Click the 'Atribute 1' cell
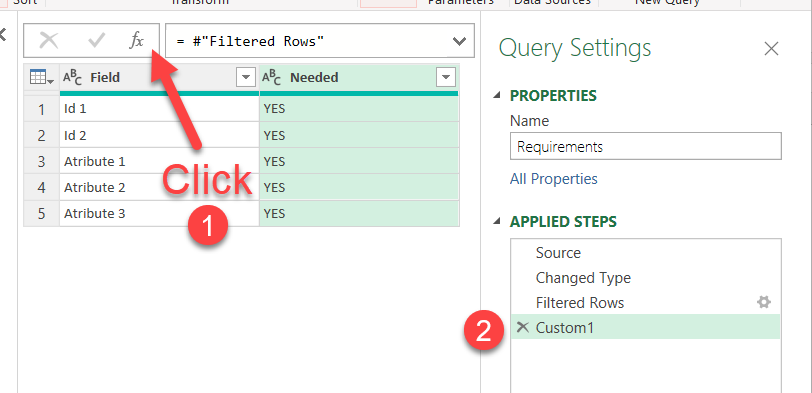This screenshot has width=812, height=393. (x=159, y=161)
